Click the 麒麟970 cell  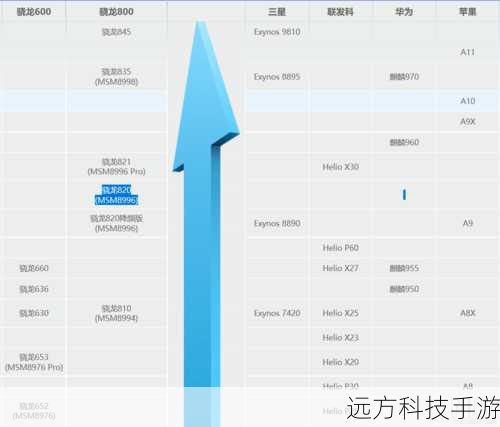click(404, 77)
